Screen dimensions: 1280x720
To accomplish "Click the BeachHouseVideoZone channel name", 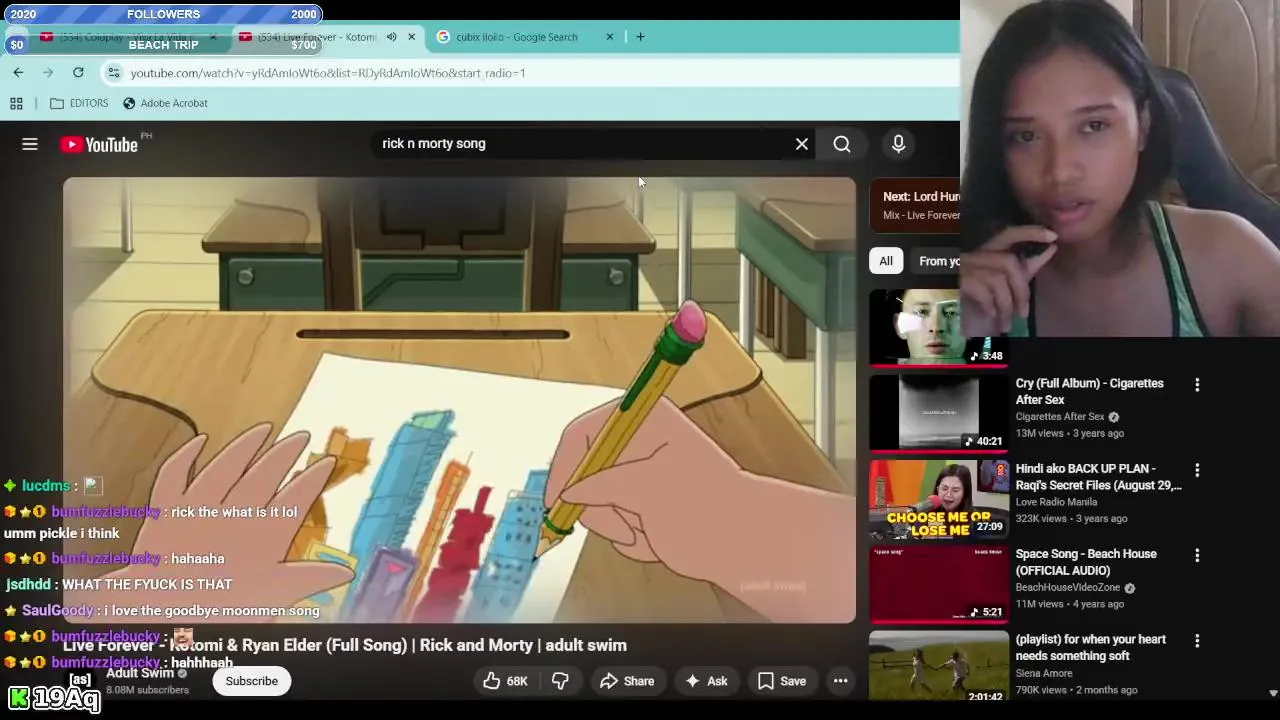I will click(1068, 587).
